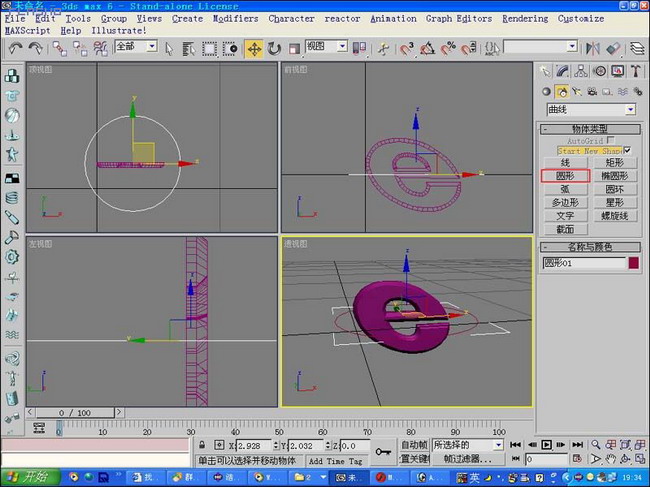Activate the Select and Move tool
The height and width of the screenshot is (487, 650).
pos(254,49)
